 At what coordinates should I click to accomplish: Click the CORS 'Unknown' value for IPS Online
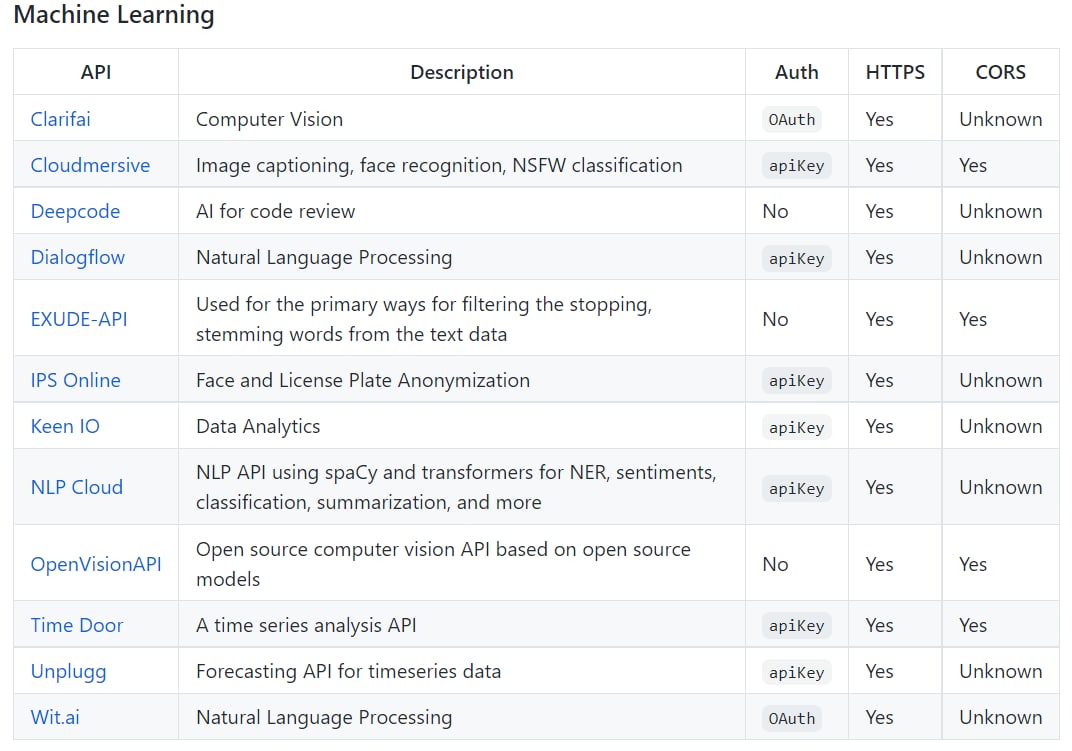tap(1001, 380)
